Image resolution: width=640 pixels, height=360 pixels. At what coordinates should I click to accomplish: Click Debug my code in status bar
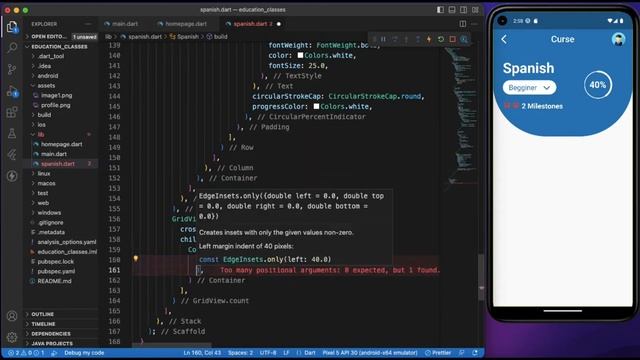point(84,353)
